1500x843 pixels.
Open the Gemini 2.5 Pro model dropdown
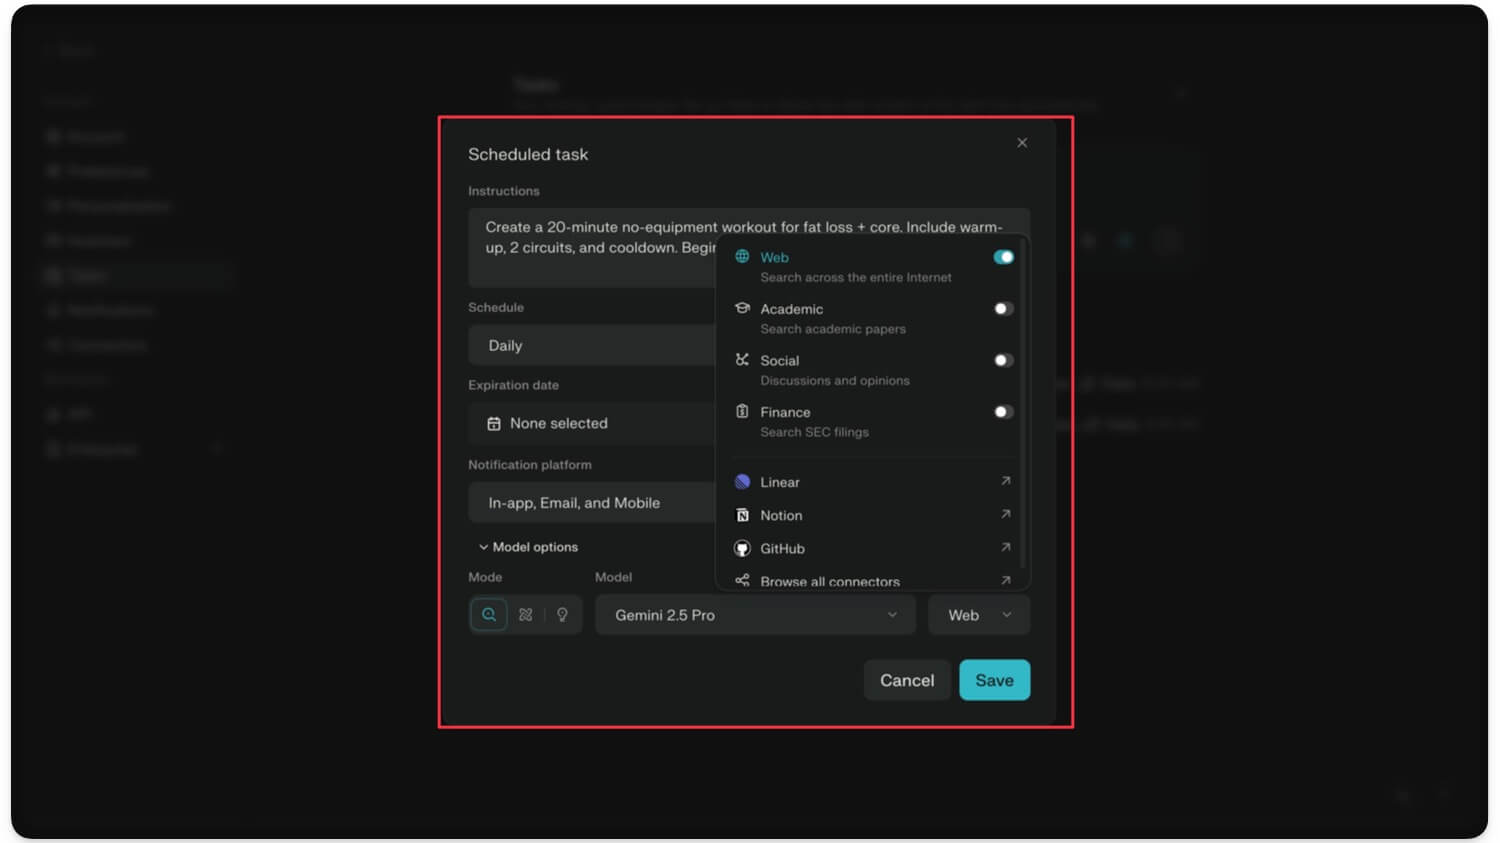click(755, 615)
